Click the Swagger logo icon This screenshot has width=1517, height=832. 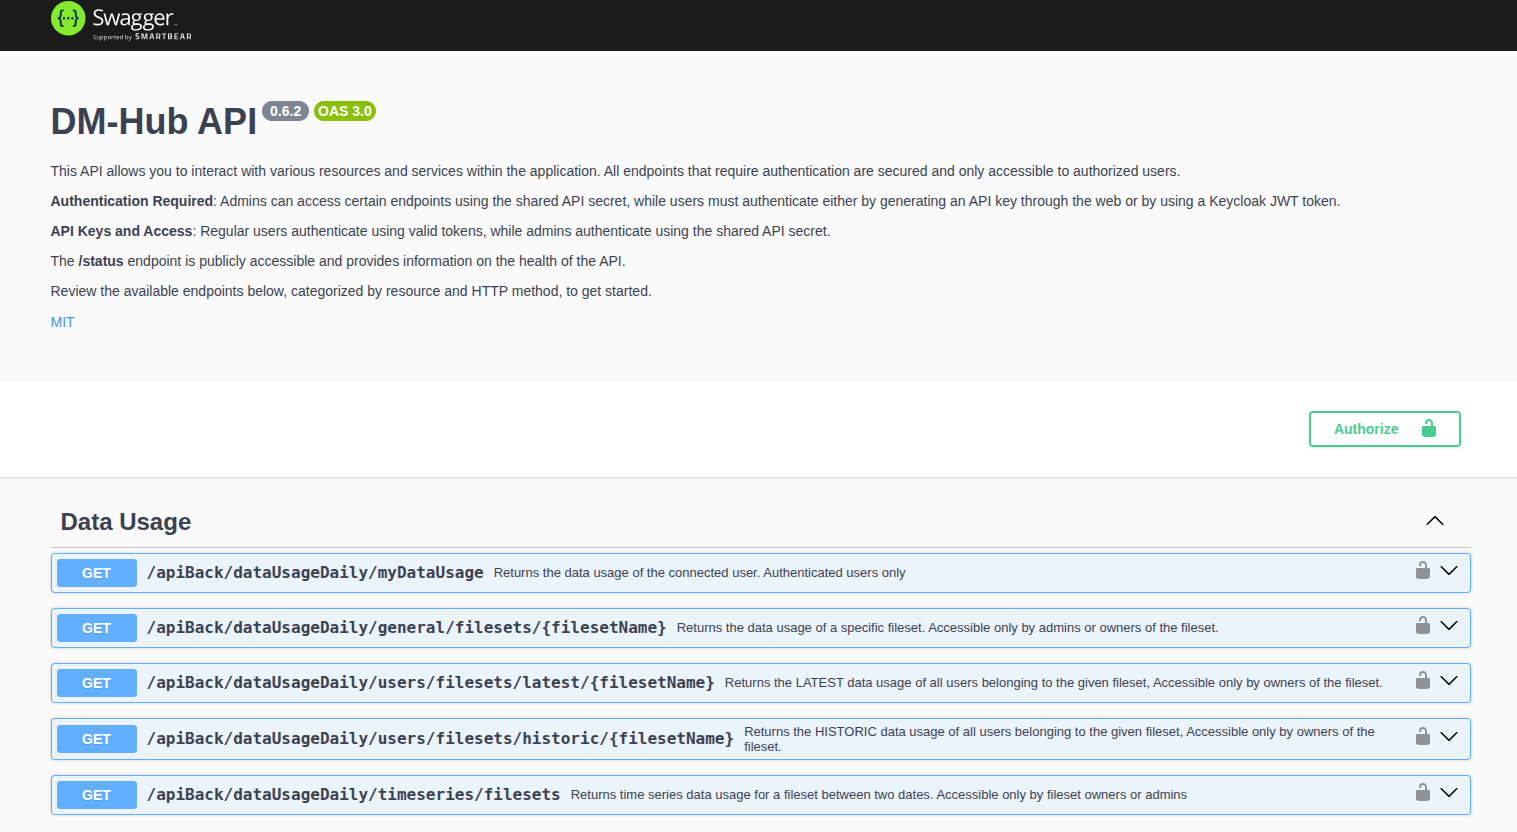68,18
